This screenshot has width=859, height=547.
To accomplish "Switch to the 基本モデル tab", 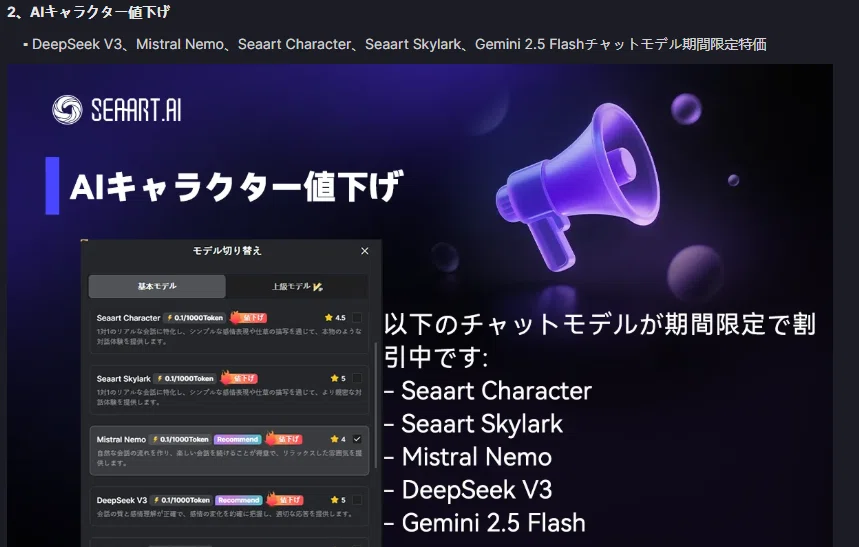I will click(157, 286).
